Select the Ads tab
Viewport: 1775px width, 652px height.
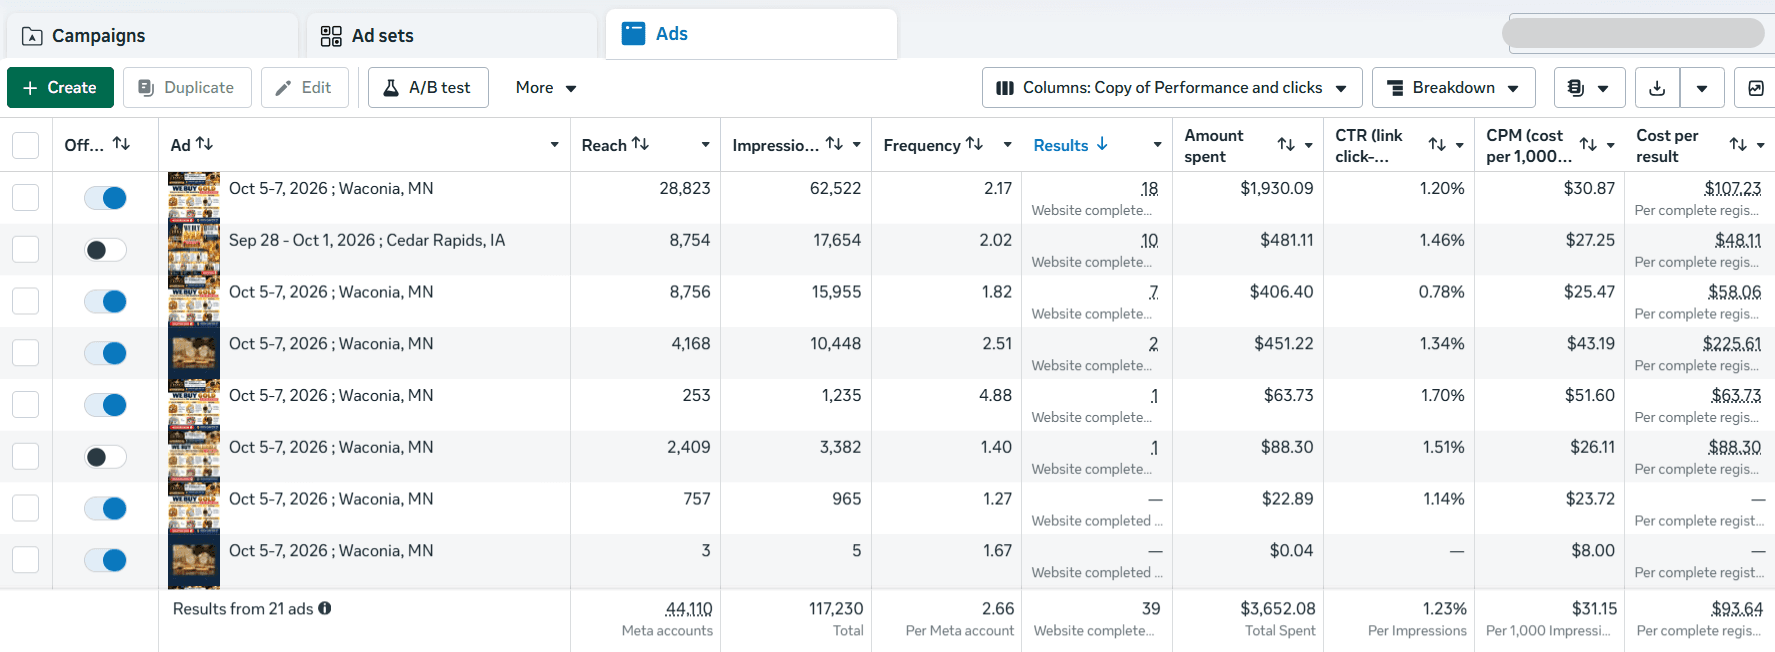click(x=751, y=34)
